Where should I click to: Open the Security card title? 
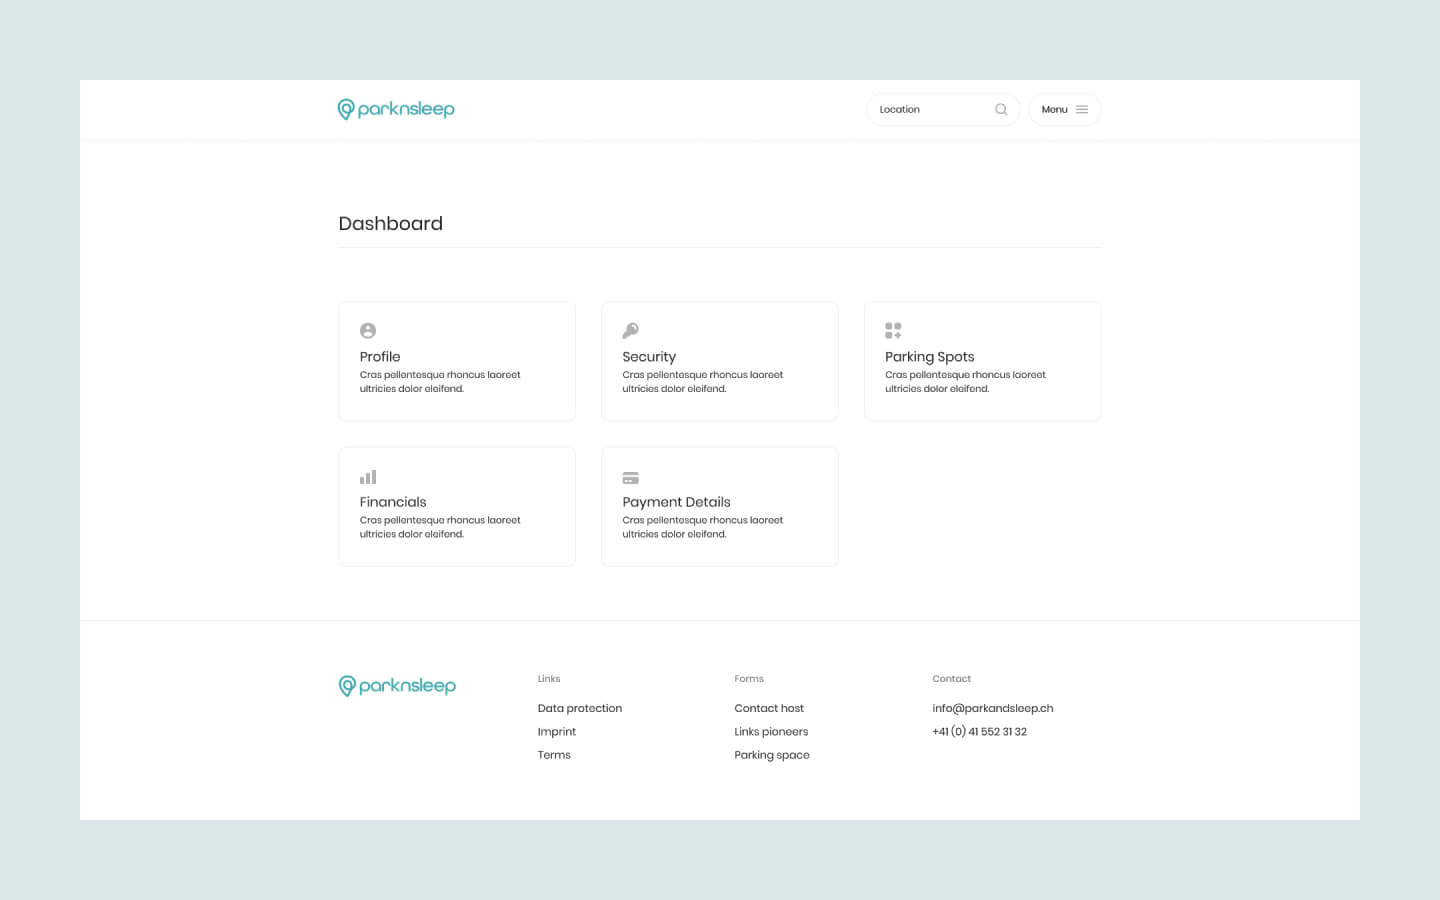pos(649,357)
